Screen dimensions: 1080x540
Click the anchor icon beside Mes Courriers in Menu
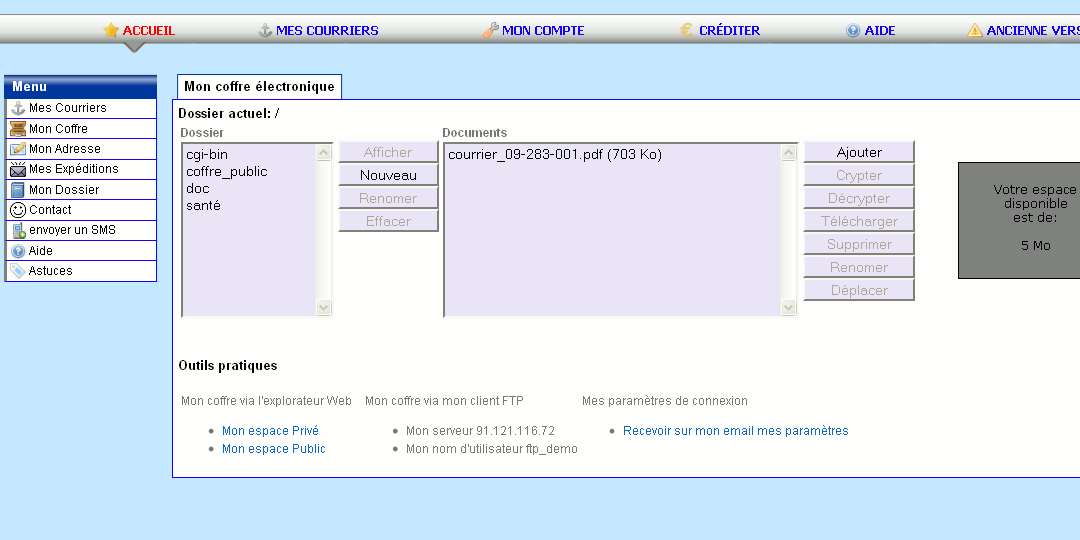tap(18, 108)
